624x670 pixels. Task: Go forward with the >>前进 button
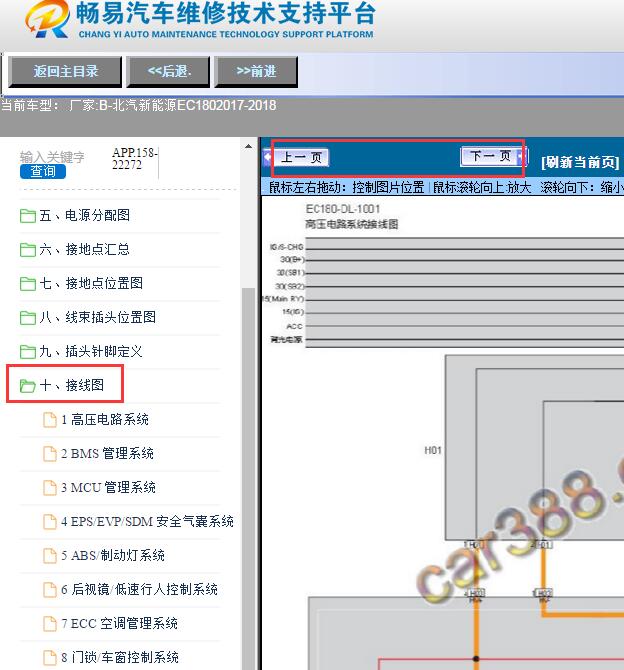(x=256, y=71)
